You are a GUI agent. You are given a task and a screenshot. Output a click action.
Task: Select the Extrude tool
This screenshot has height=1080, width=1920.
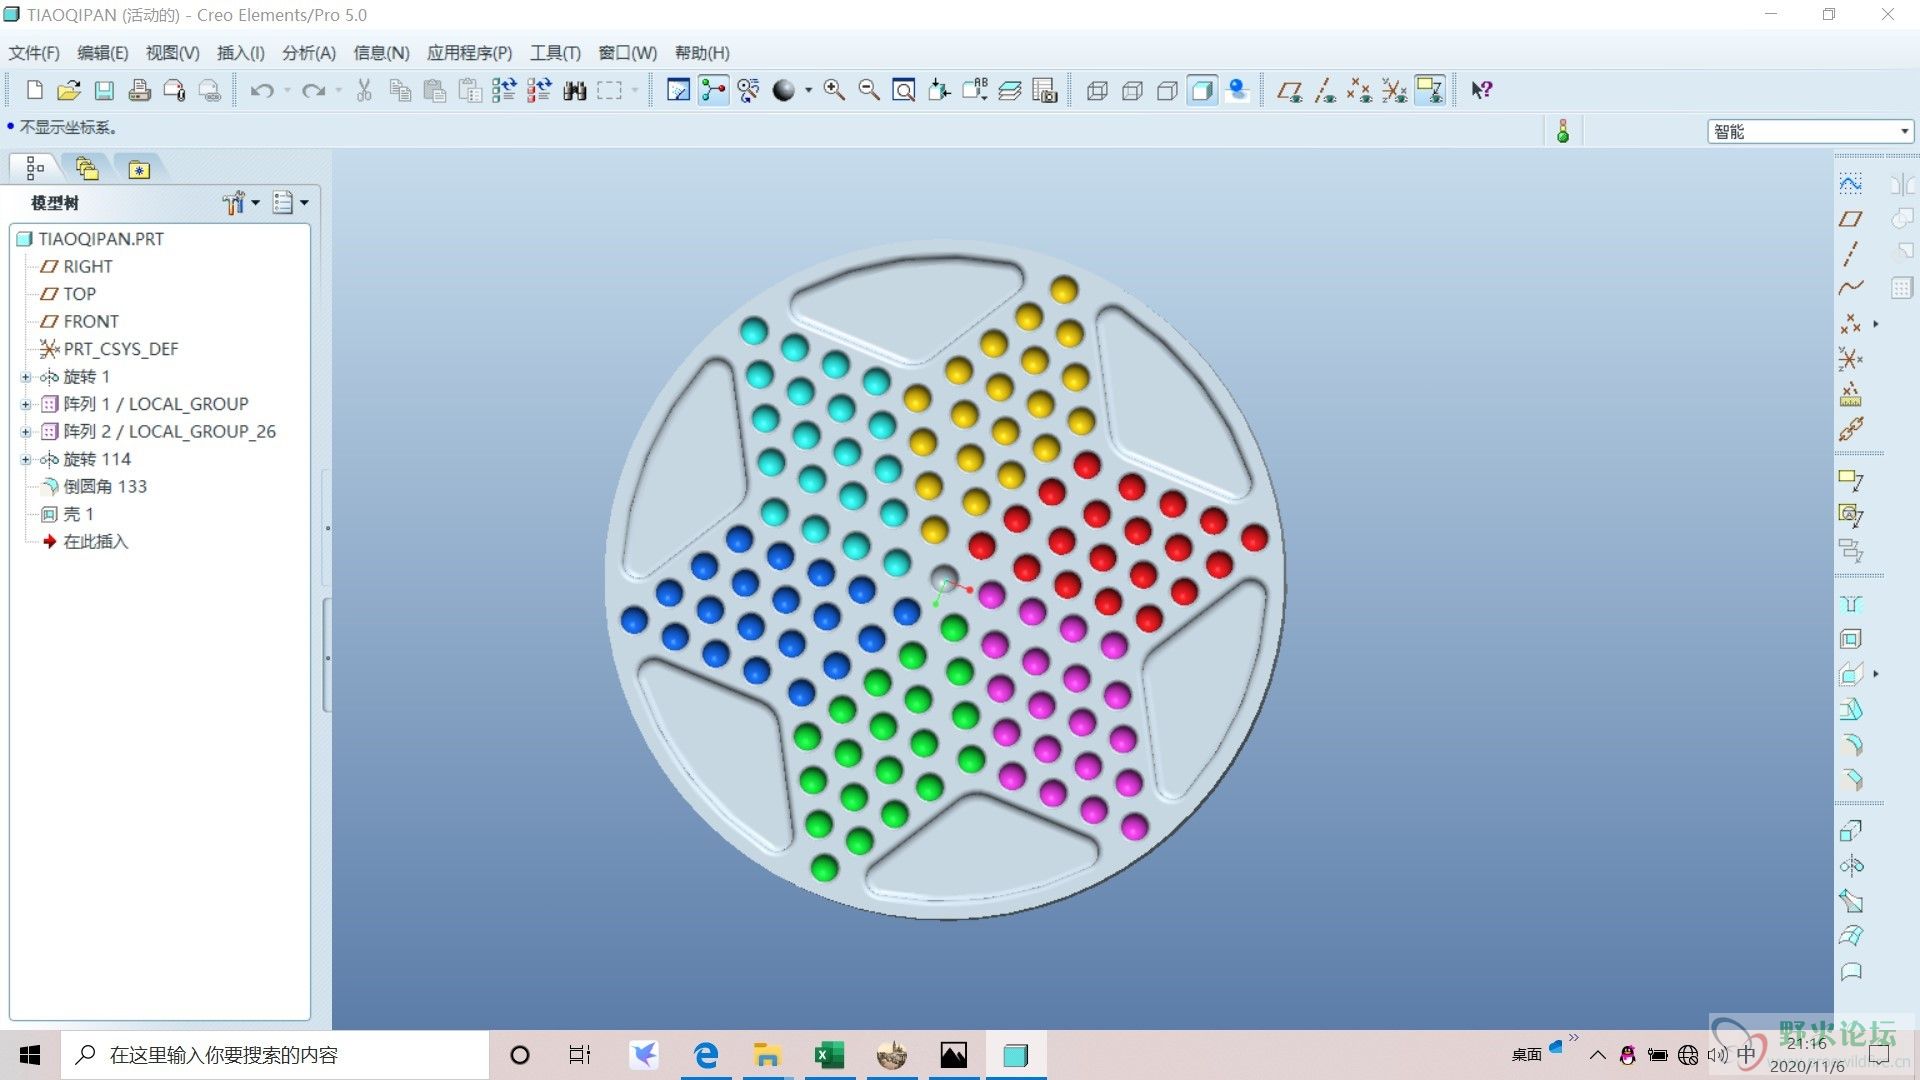(1851, 831)
